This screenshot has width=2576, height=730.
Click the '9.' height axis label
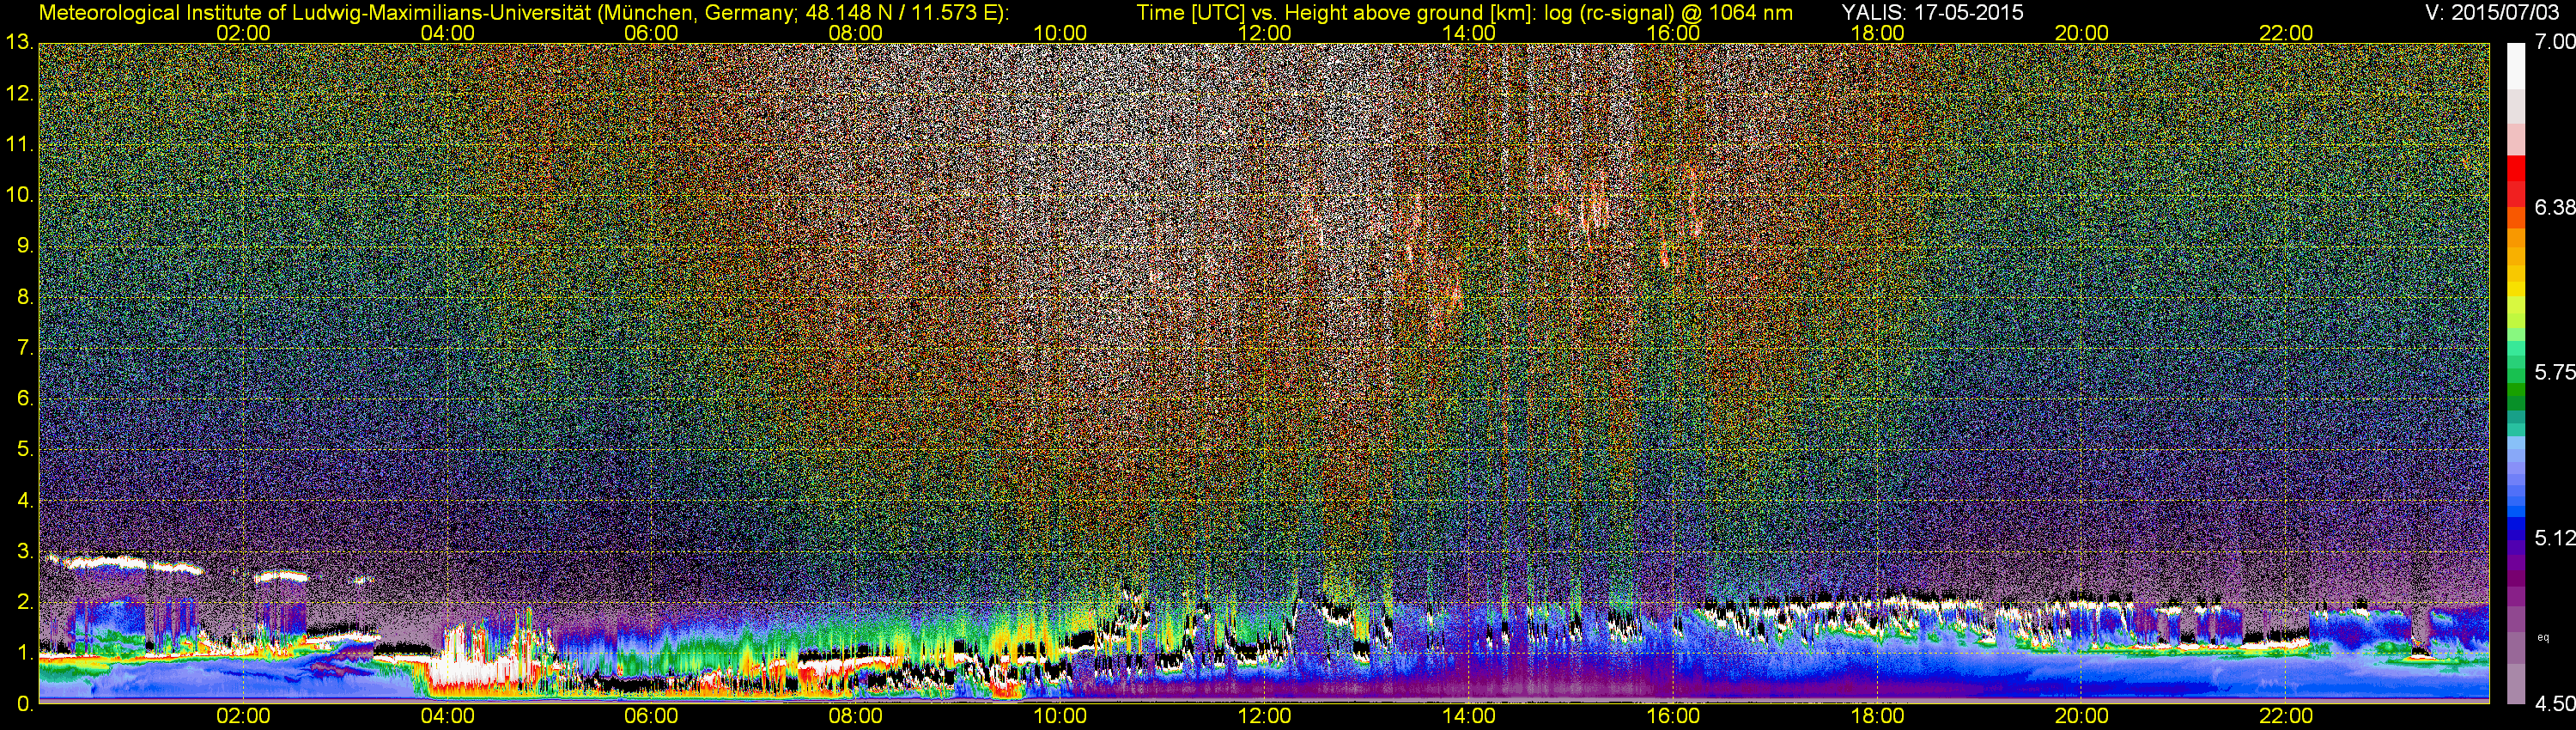(x=26, y=246)
